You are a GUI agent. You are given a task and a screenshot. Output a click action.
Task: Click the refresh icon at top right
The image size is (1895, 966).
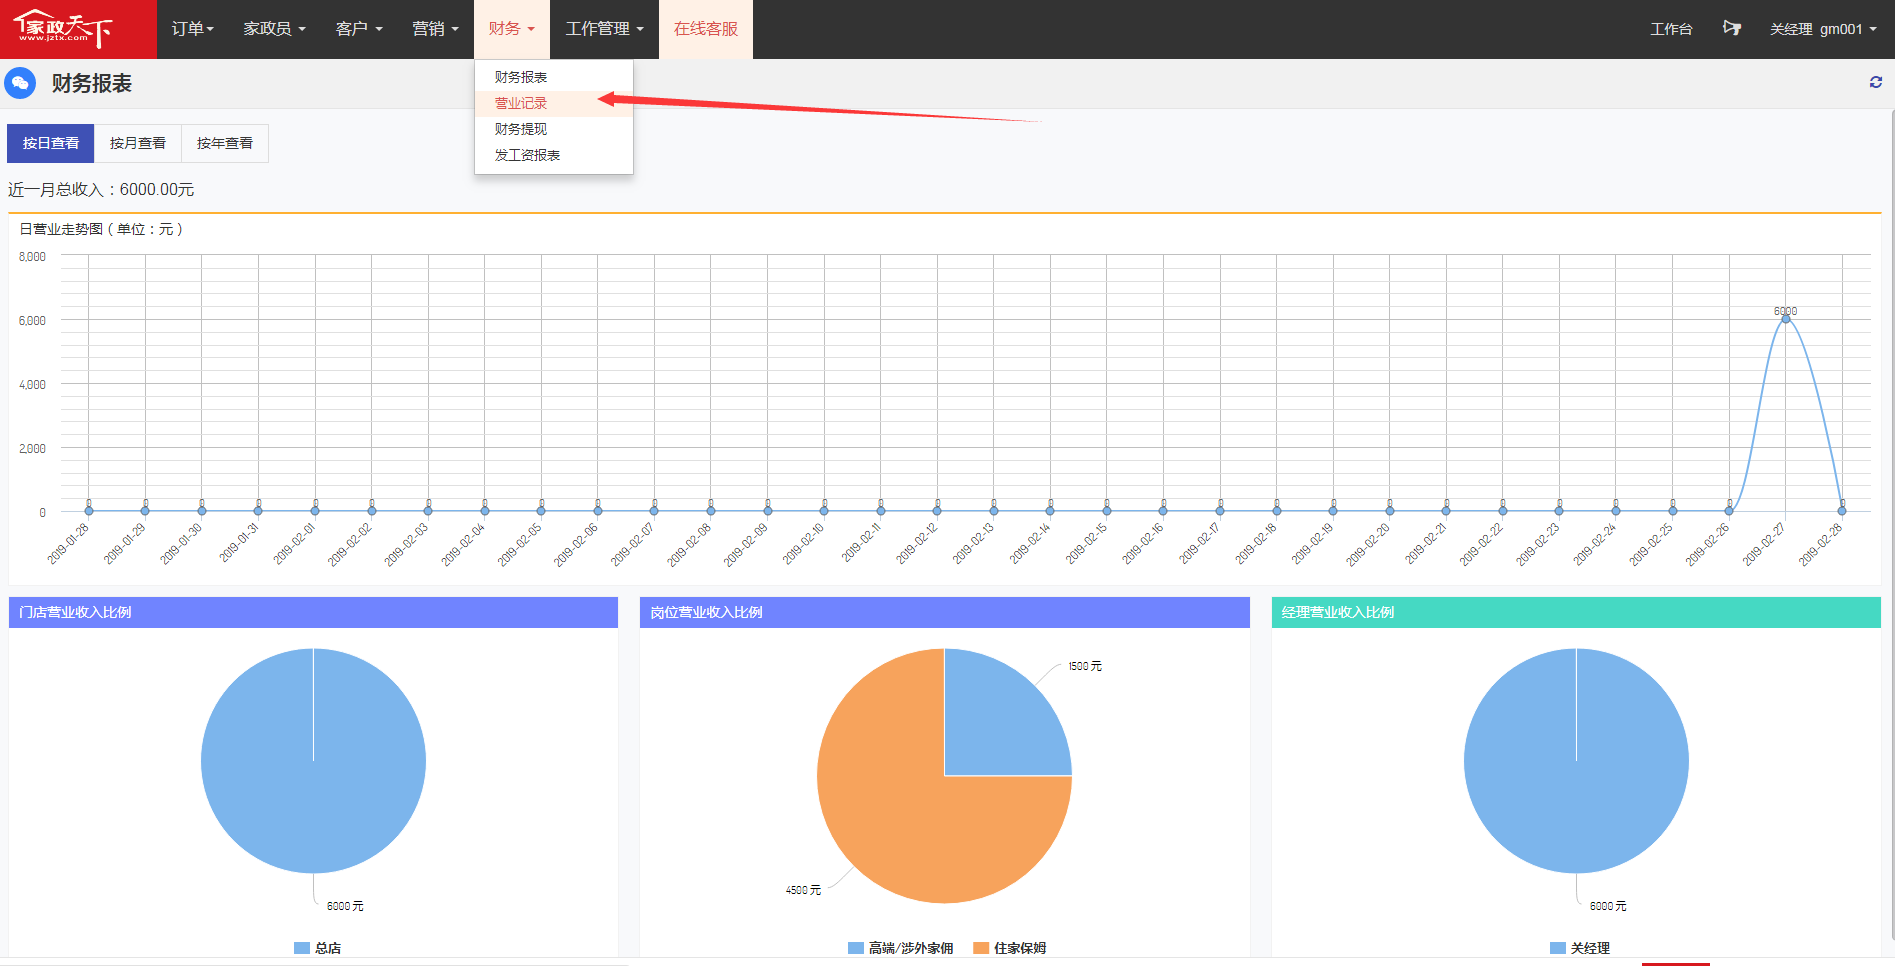point(1876,83)
